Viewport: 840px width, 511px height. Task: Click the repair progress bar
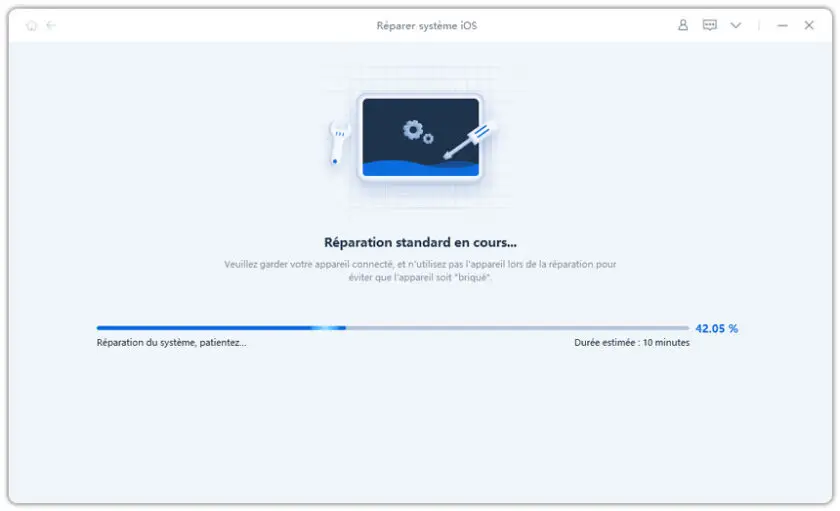(393, 328)
